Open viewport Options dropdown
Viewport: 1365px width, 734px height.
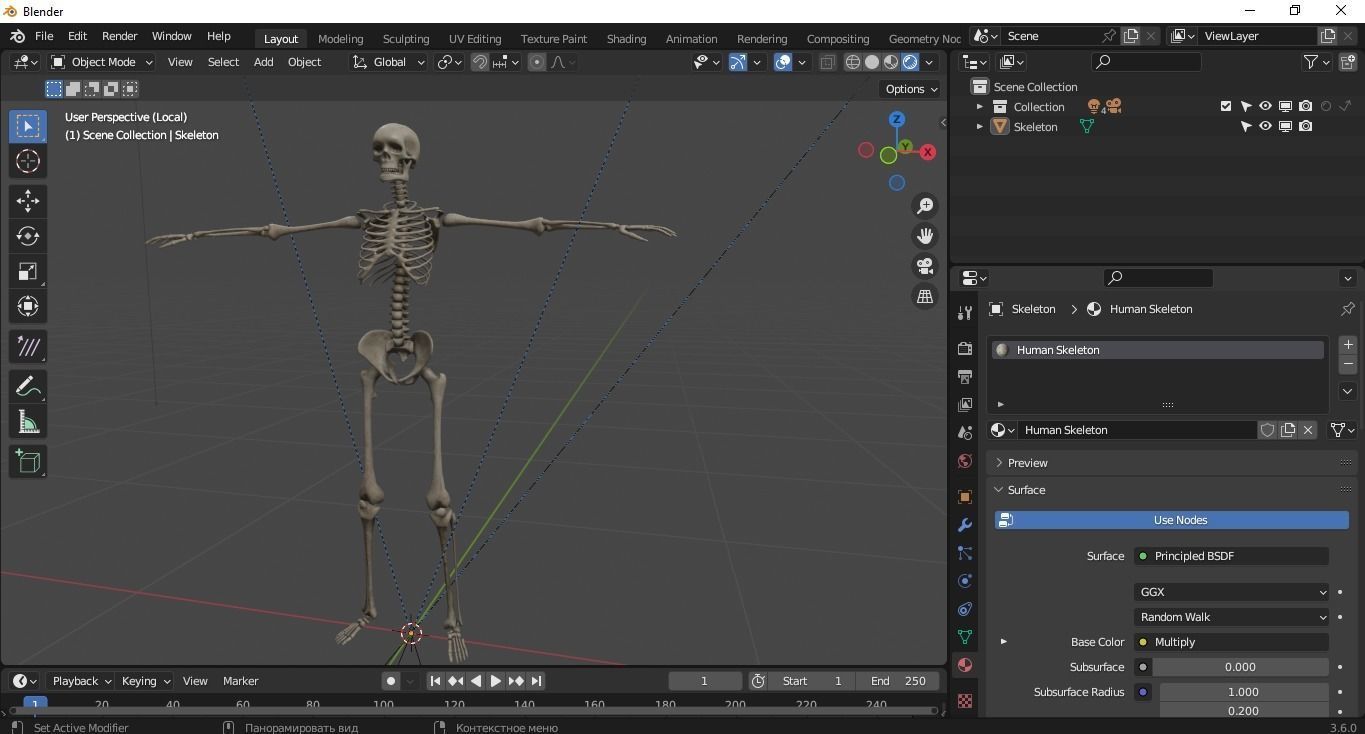tap(911, 89)
